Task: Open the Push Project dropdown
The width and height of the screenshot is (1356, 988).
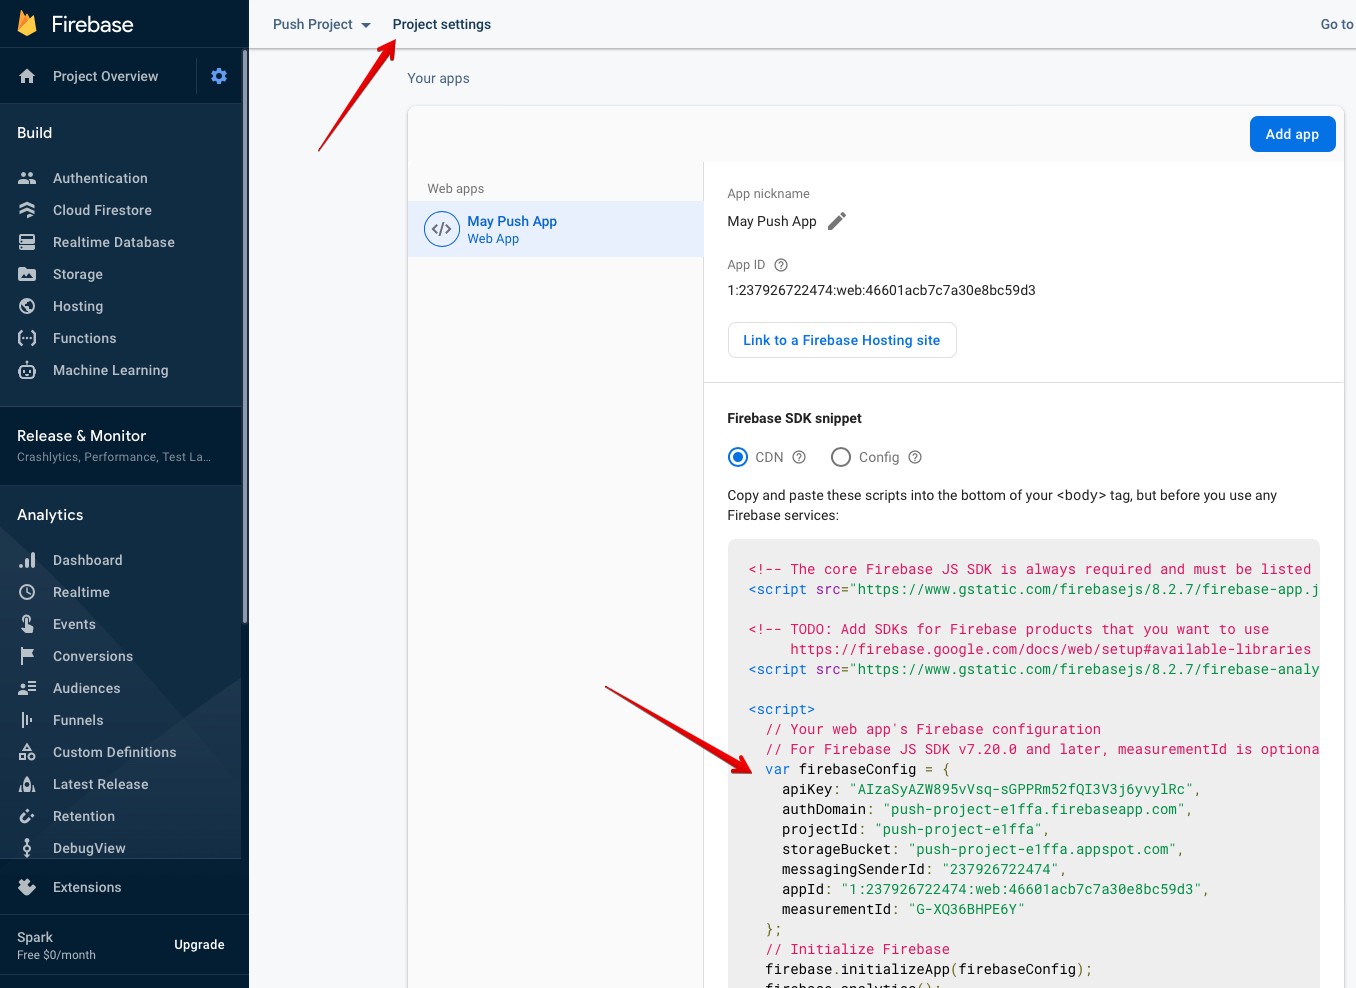Action: (322, 24)
